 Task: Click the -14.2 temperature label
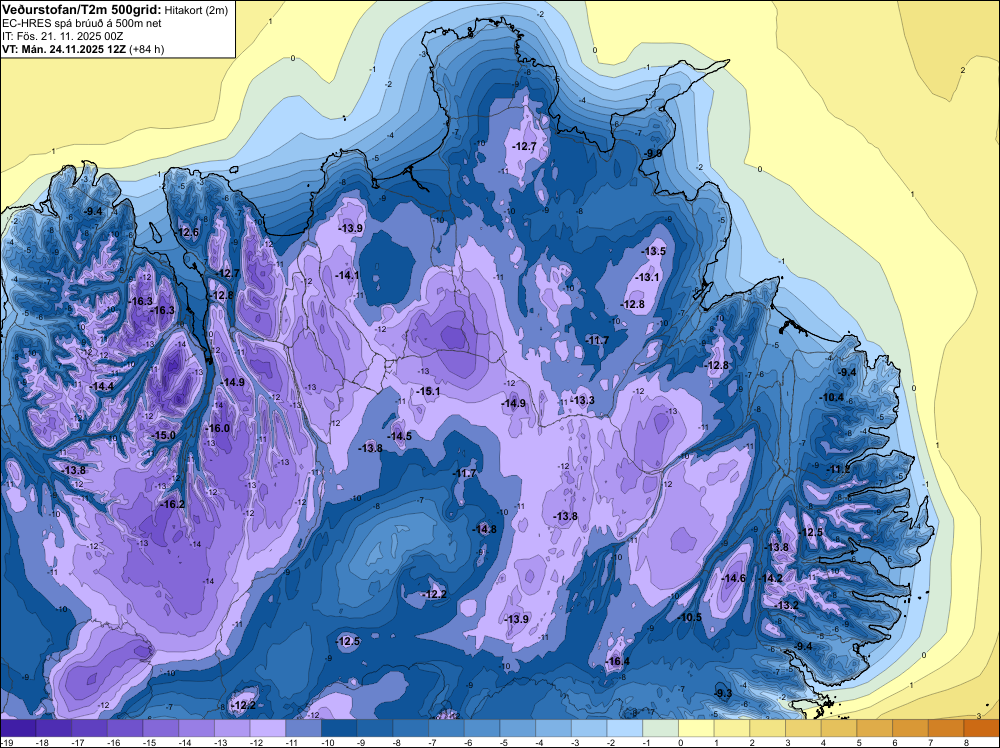770,578
